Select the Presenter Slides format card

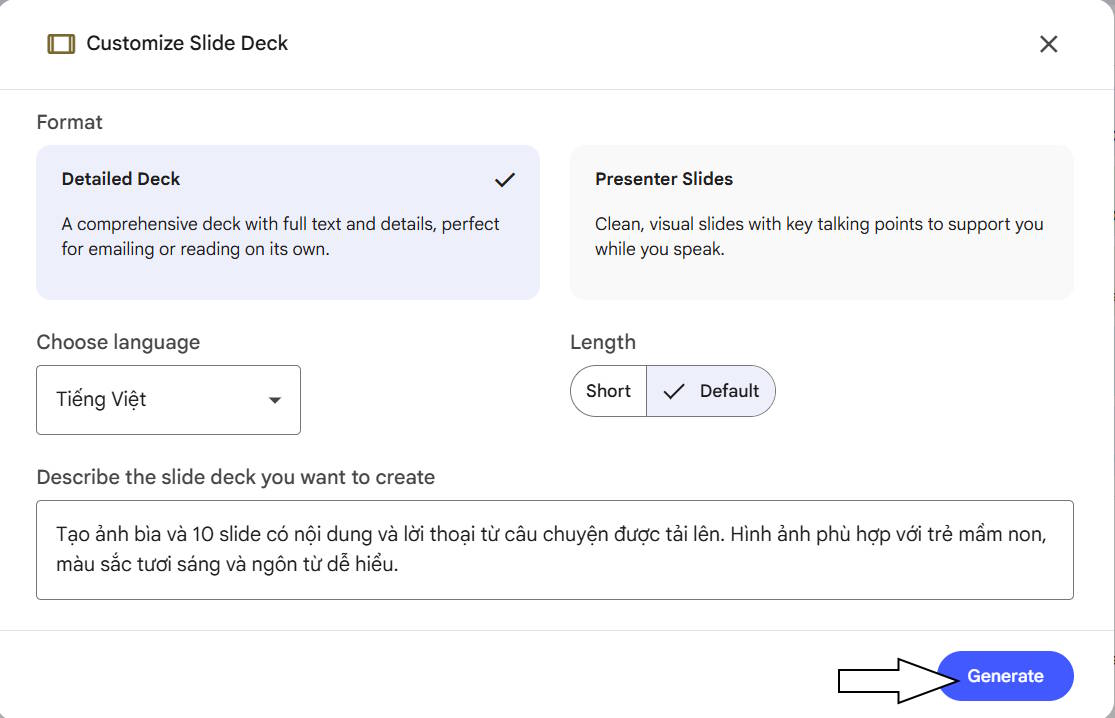(x=821, y=222)
